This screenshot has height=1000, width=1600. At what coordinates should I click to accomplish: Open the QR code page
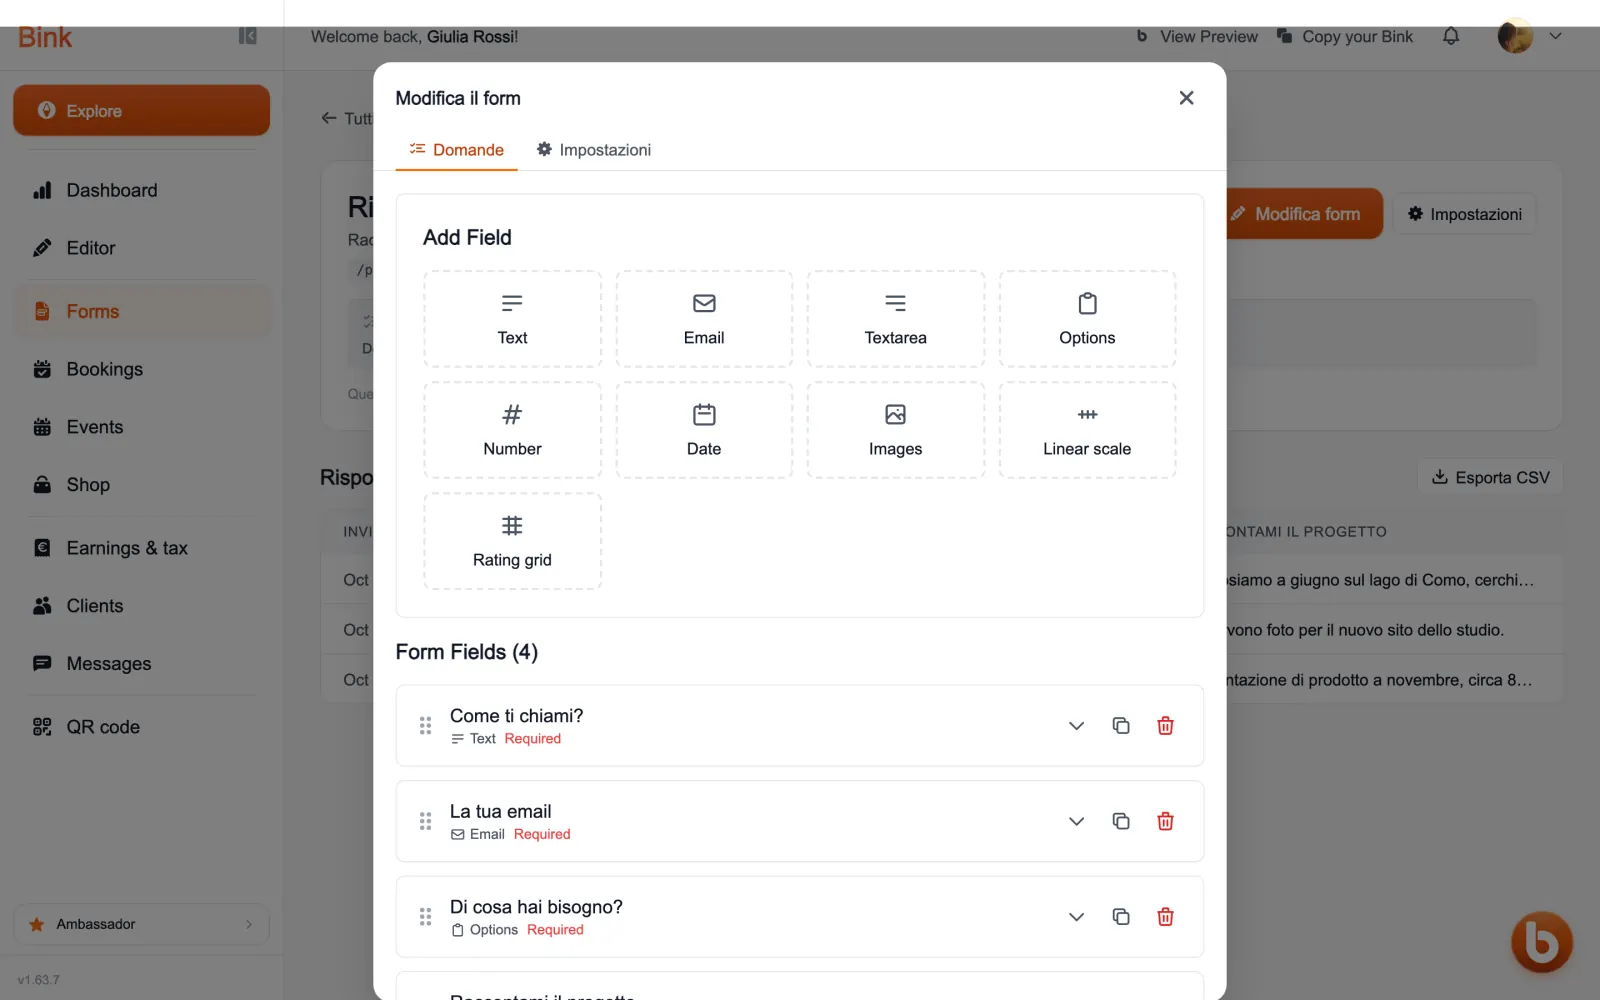141,727
